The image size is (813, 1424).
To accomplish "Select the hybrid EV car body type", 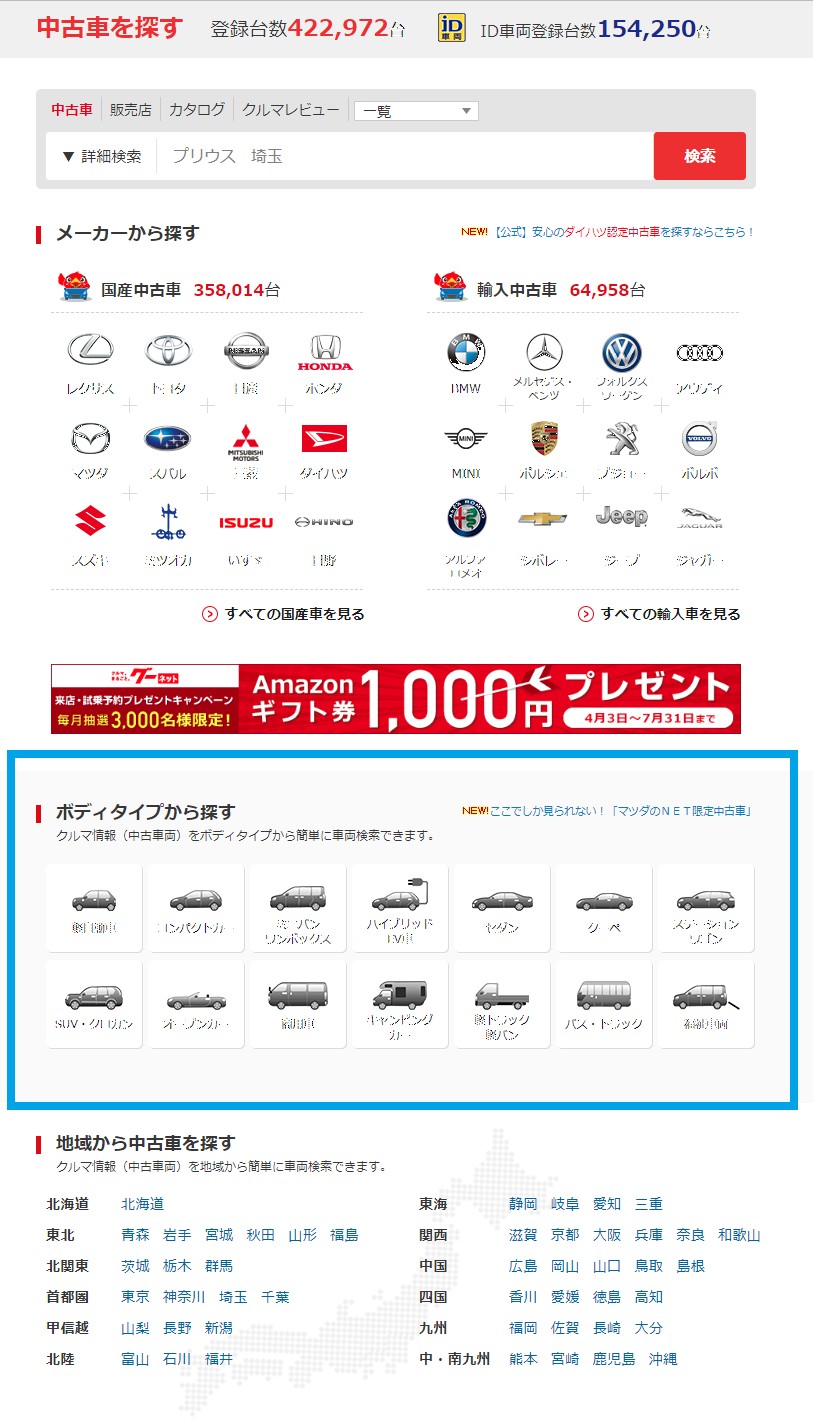I will point(399,908).
